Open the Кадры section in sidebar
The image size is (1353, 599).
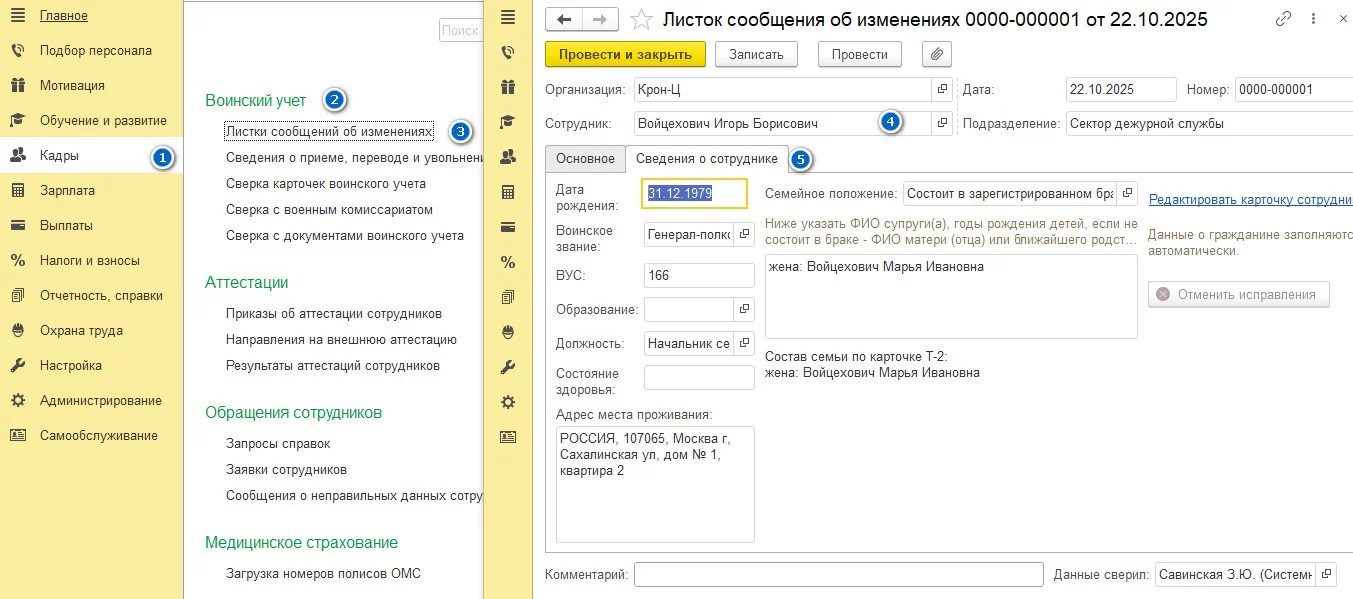click(x=92, y=156)
